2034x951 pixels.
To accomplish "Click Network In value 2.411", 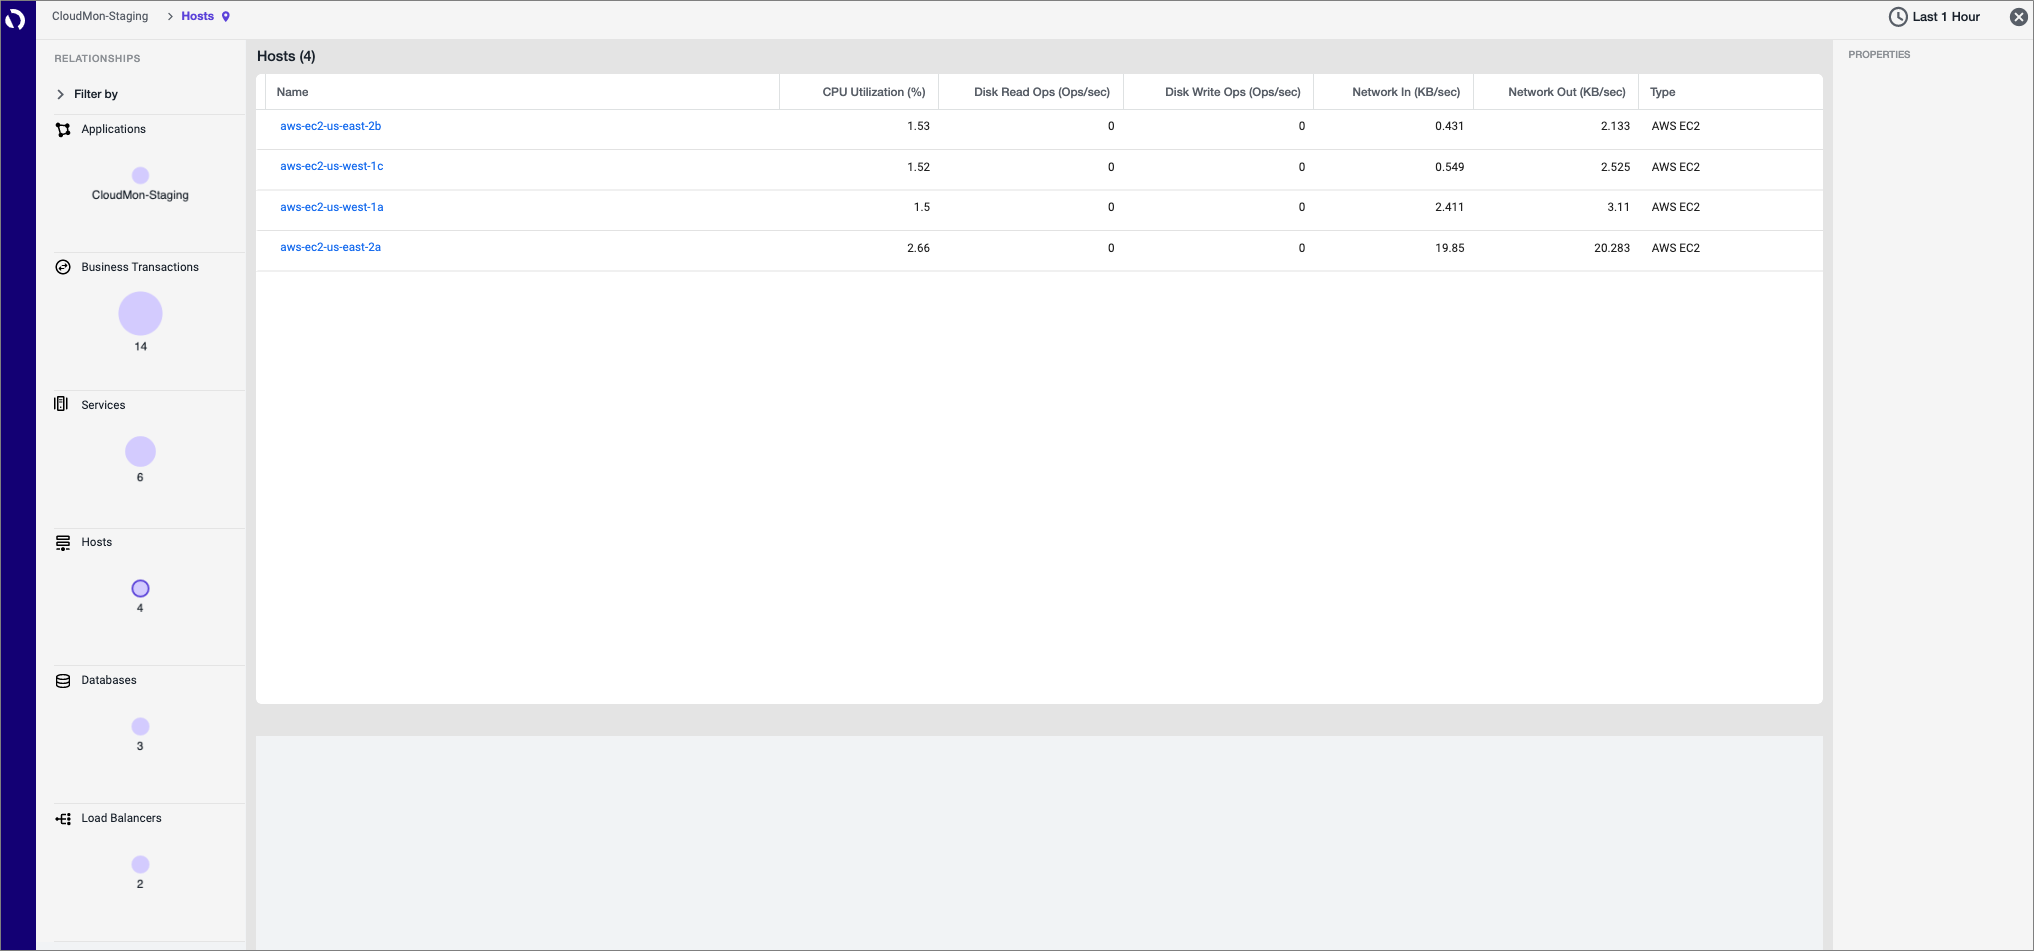I will click(x=1449, y=207).
